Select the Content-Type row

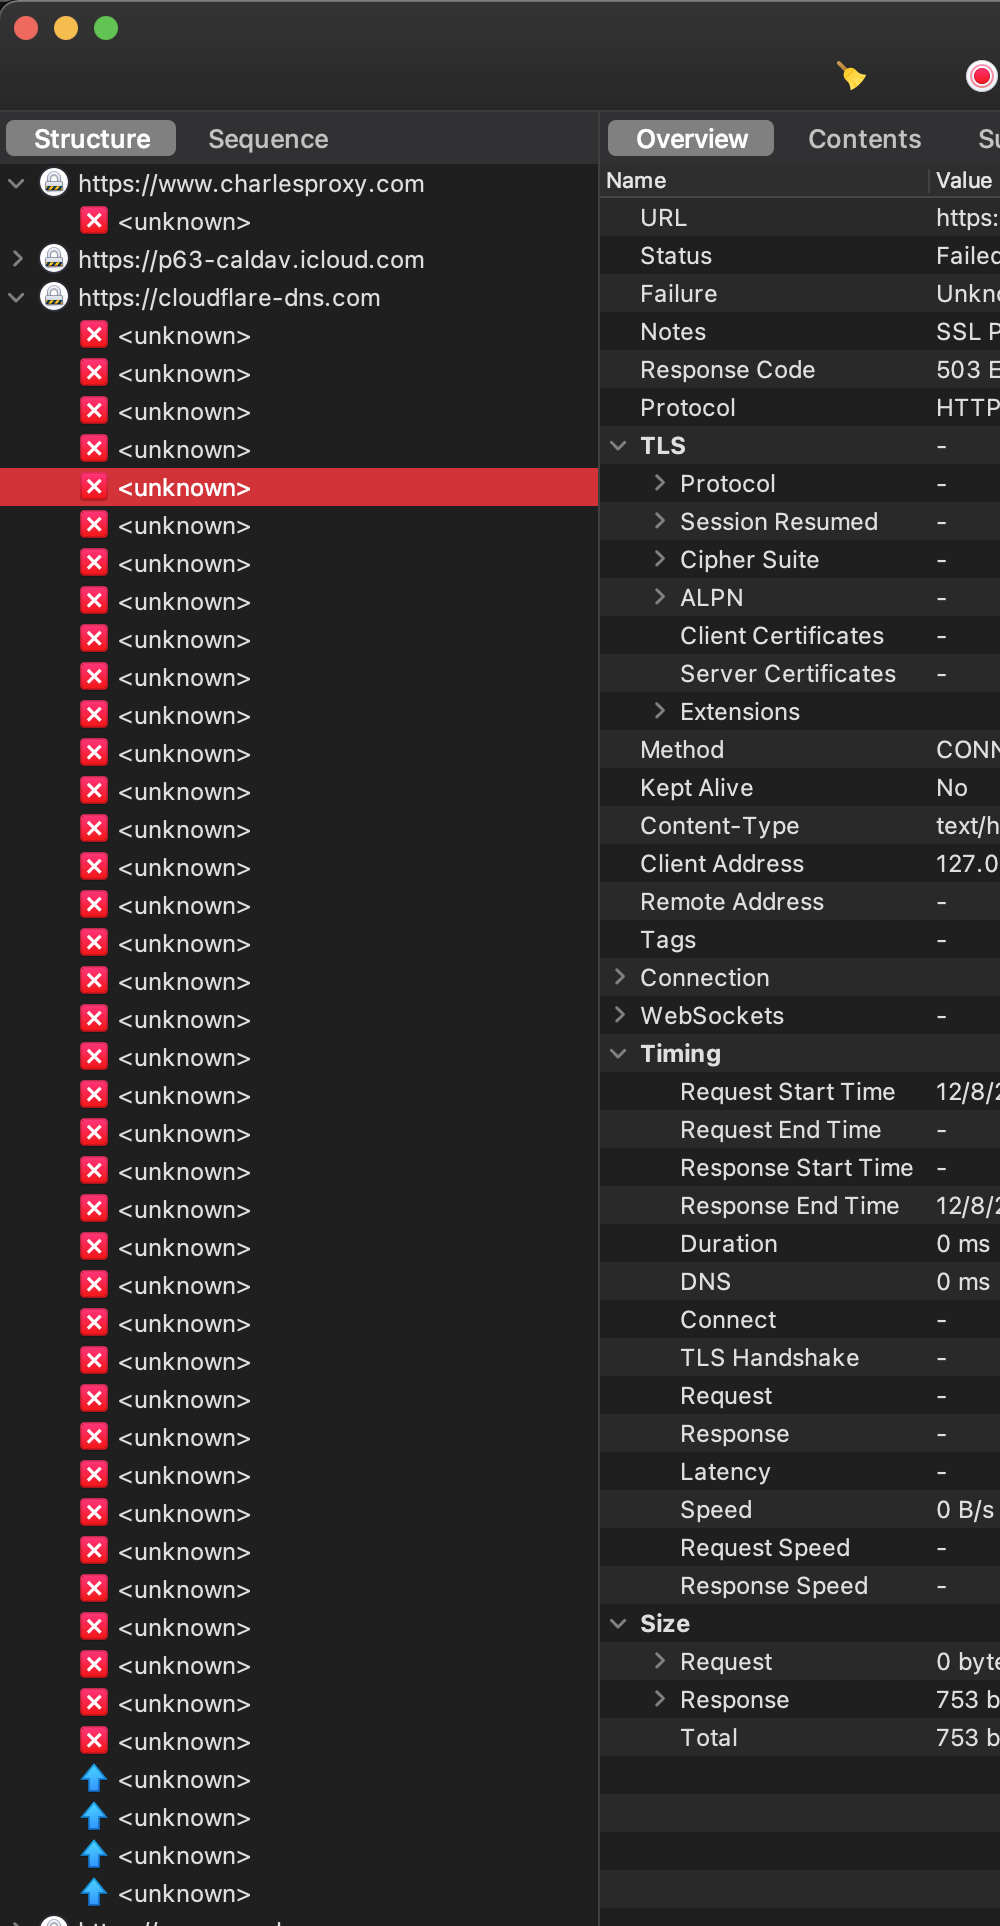(x=800, y=825)
